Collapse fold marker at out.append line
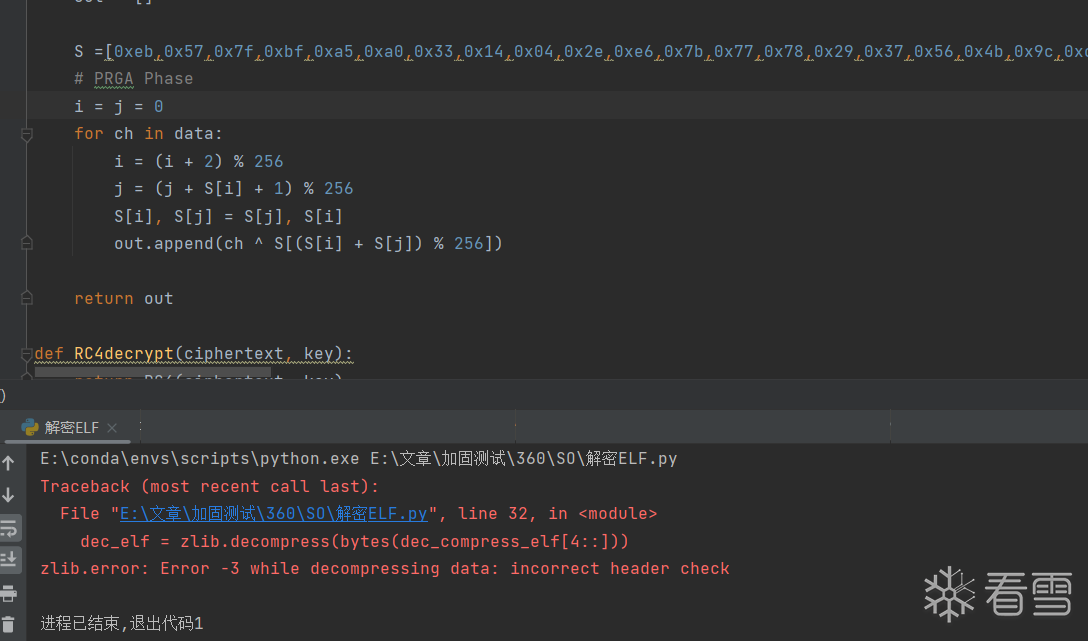Image resolution: width=1088 pixels, height=641 pixels. click(x=27, y=243)
